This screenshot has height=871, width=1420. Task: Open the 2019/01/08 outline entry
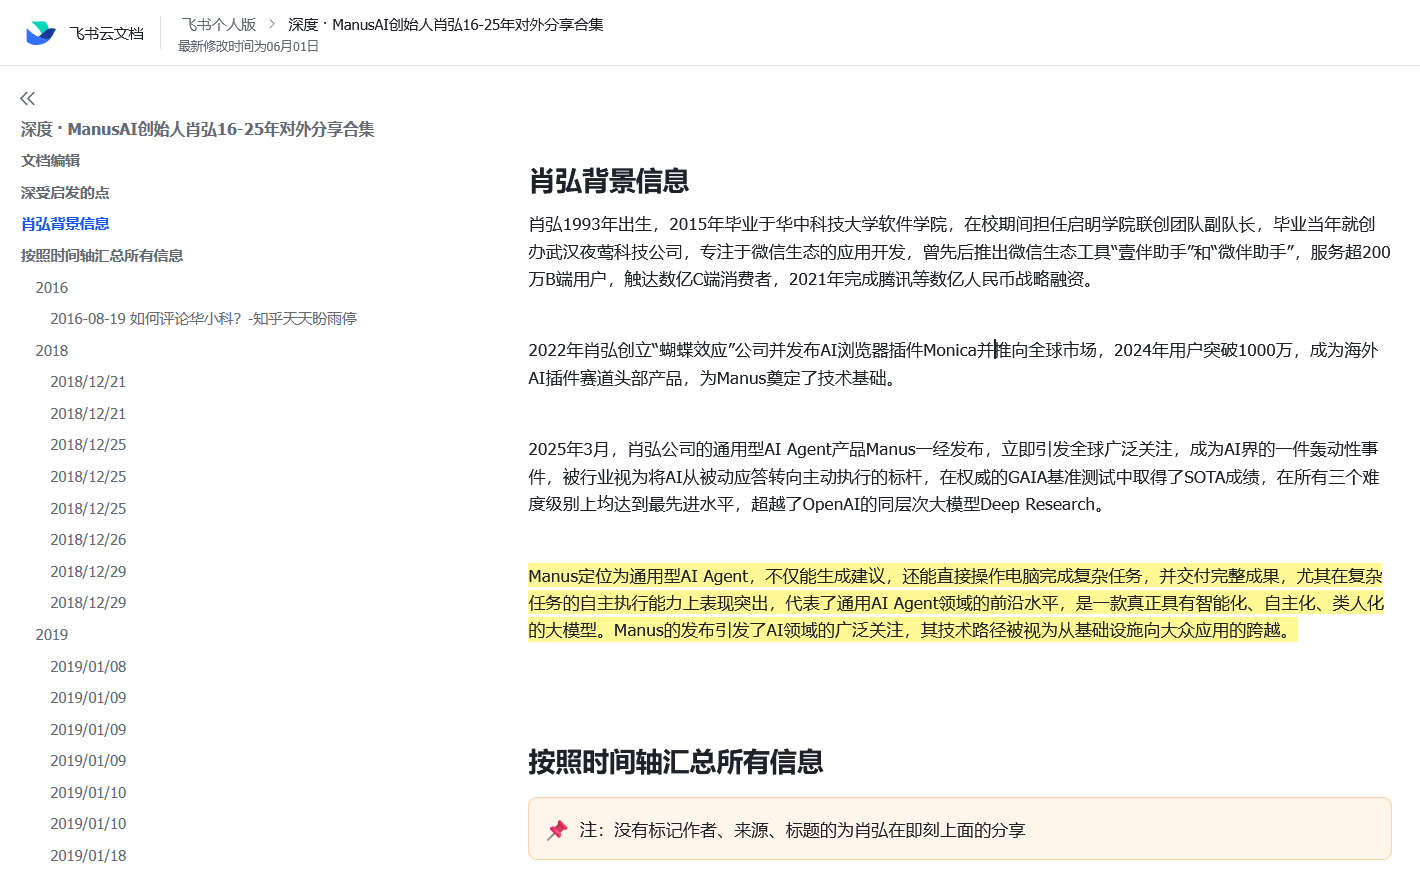point(88,667)
